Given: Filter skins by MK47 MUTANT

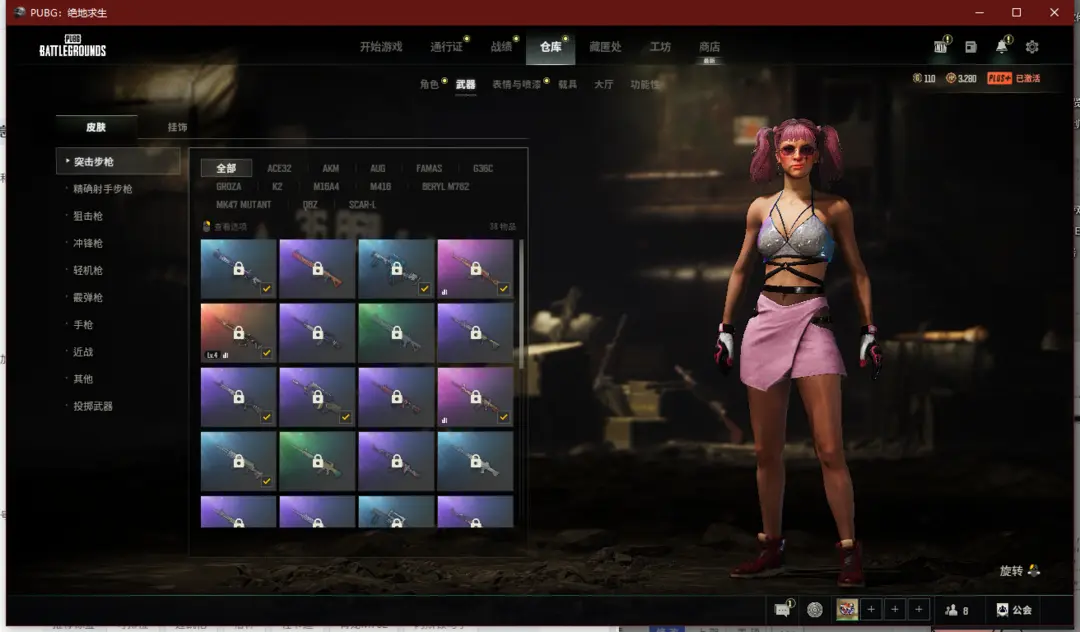Looking at the screenshot, I should pos(244,204).
